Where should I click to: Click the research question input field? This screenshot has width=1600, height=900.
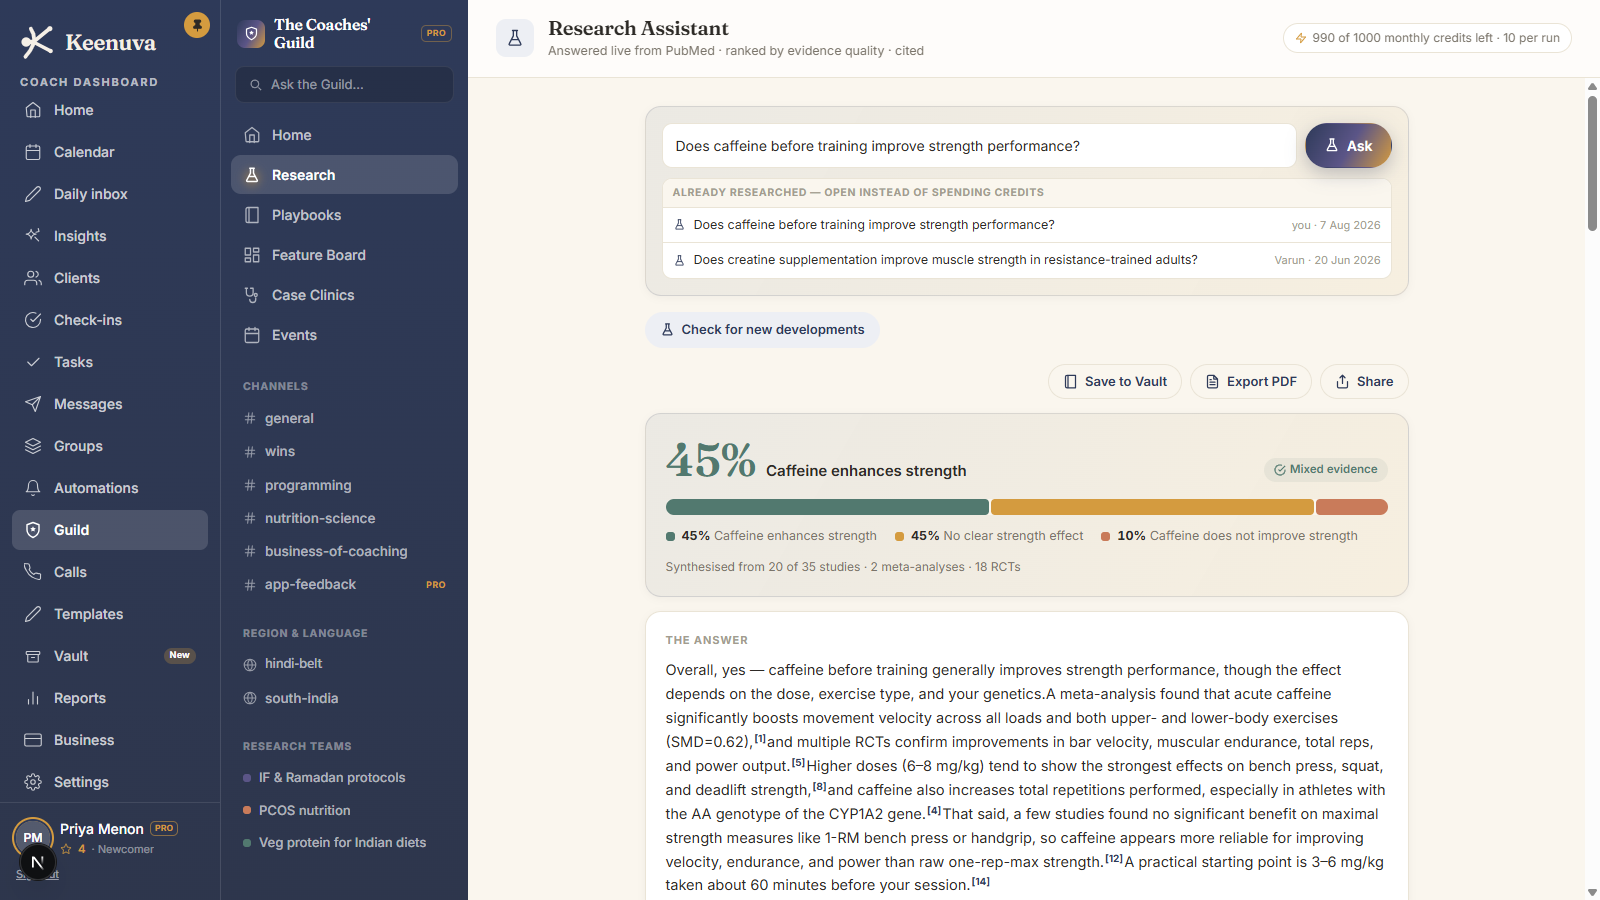click(x=979, y=146)
